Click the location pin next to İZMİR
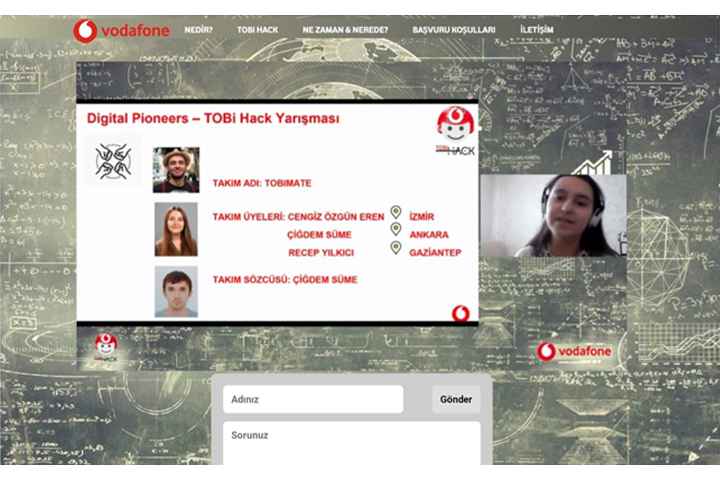720x480 pixels. 396,212
